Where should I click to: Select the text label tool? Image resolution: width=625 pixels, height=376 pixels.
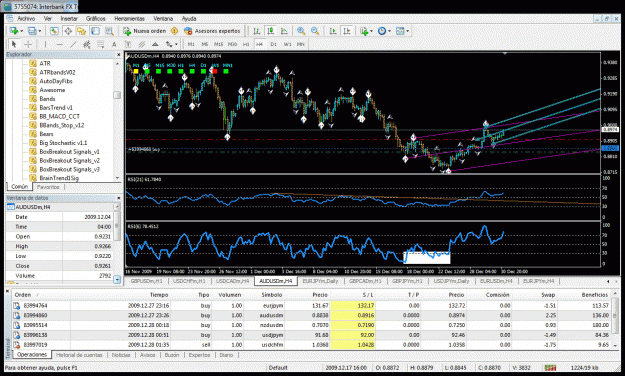click(128, 44)
